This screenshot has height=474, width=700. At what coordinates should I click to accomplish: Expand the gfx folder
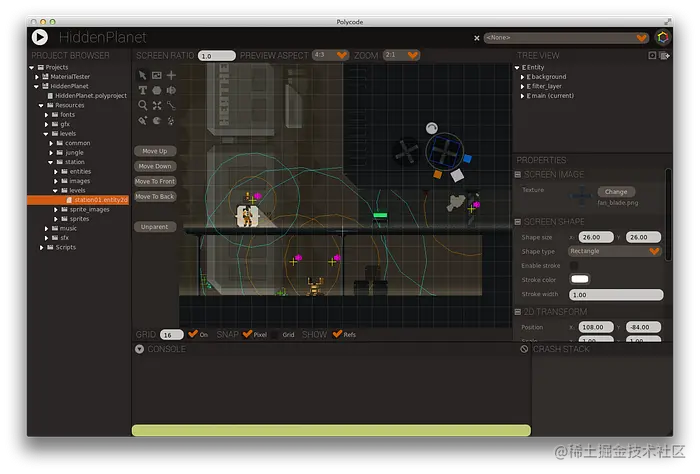(46, 124)
